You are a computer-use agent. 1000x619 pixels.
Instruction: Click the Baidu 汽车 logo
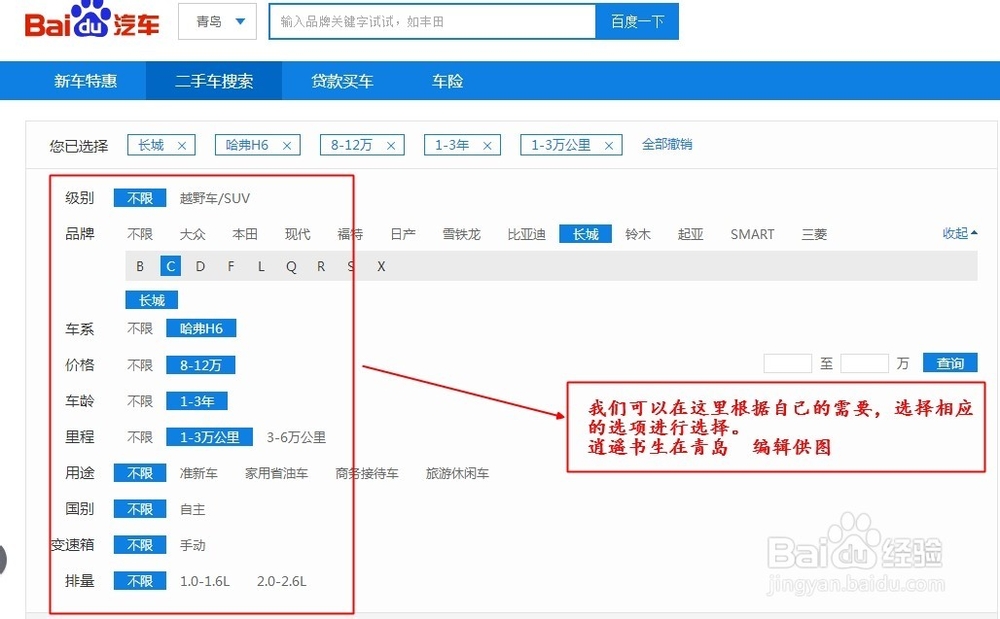click(92, 21)
